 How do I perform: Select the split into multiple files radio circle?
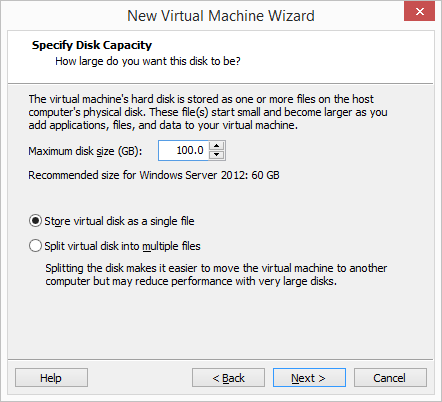pos(35,246)
